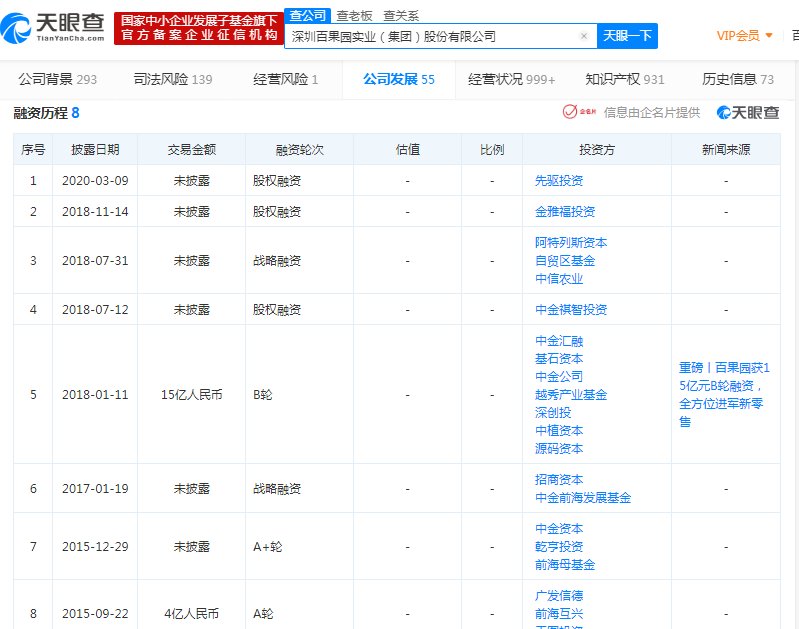Image resolution: width=799 pixels, height=629 pixels.
Task: Open the 经营风险 1 tab
Action: [285, 80]
